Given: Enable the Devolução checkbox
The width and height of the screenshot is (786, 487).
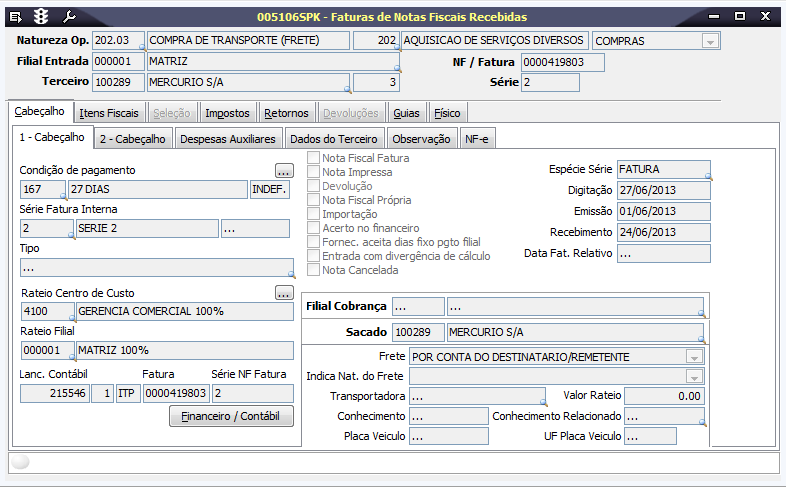Looking at the screenshot, I should tap(314, 186).
